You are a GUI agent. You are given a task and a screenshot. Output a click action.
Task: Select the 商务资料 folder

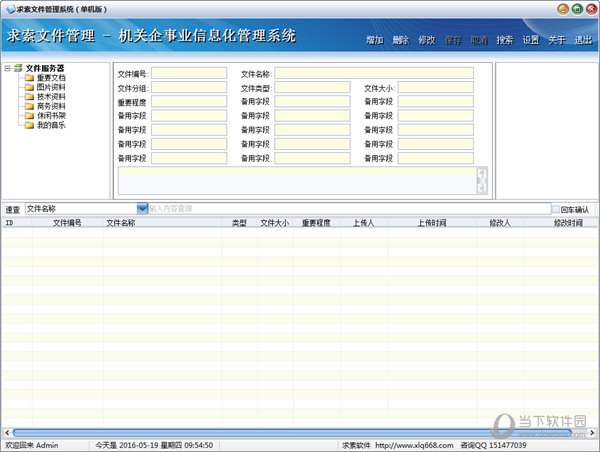51,106
